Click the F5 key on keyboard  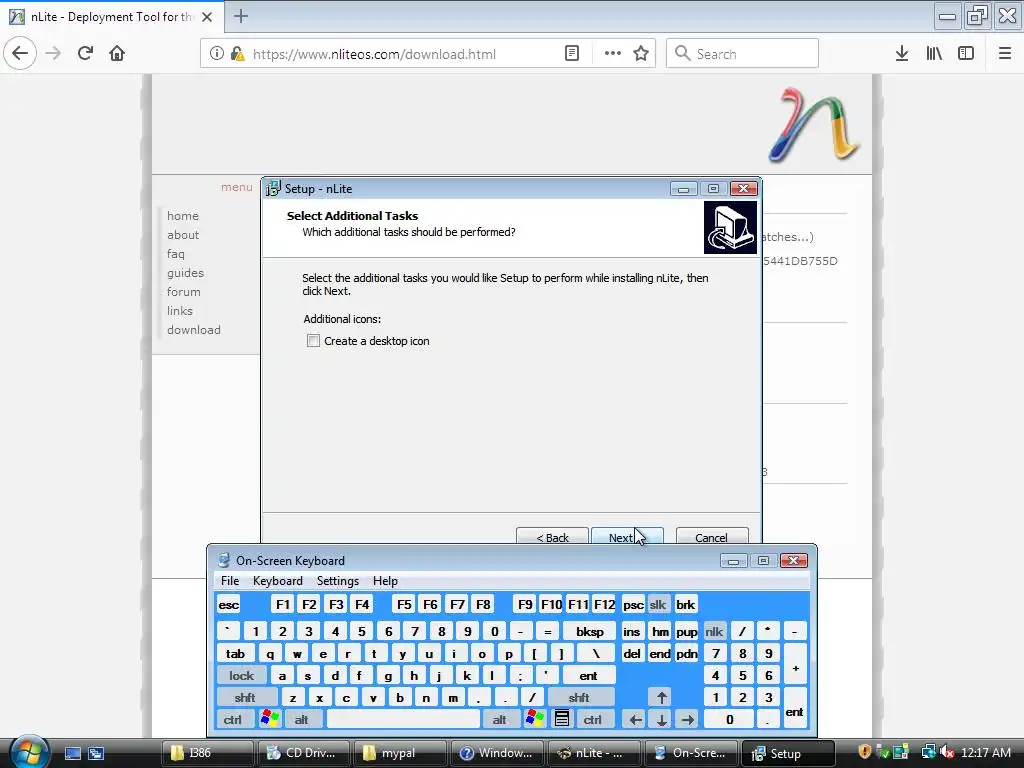click(x=404, y=605)
